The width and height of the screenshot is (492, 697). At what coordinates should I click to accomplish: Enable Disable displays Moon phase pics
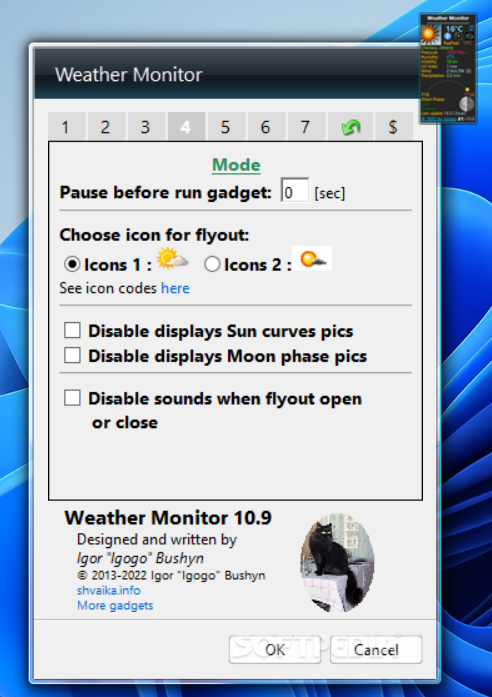(72, 355)
